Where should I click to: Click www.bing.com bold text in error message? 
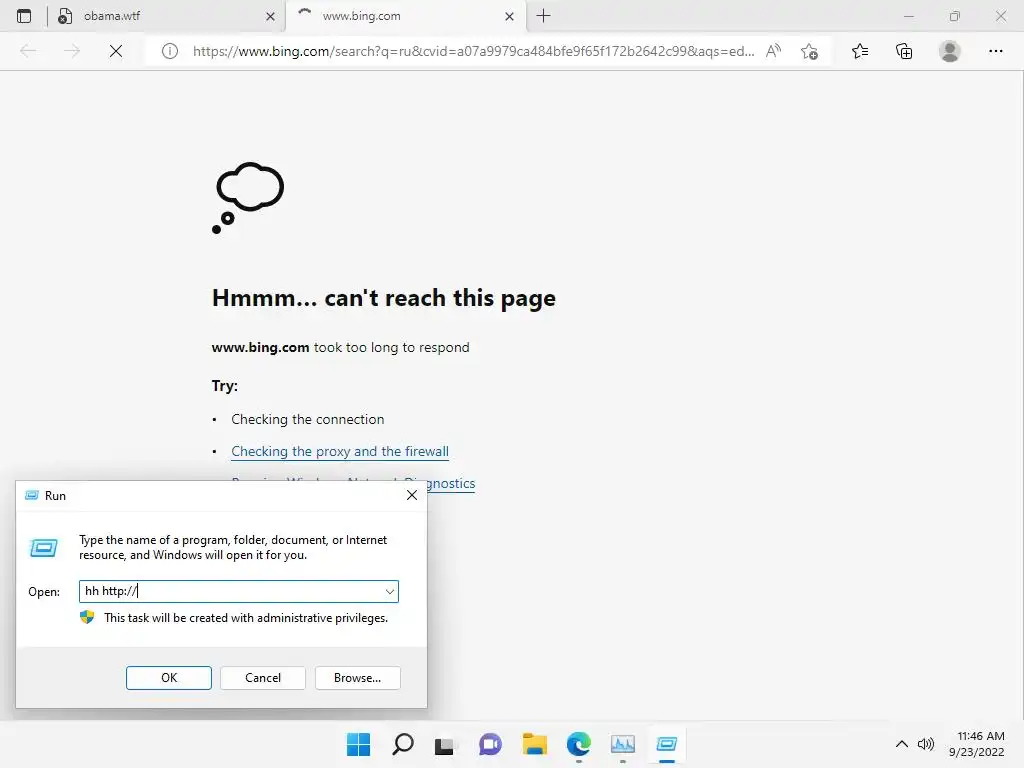[x=261, y=347]
